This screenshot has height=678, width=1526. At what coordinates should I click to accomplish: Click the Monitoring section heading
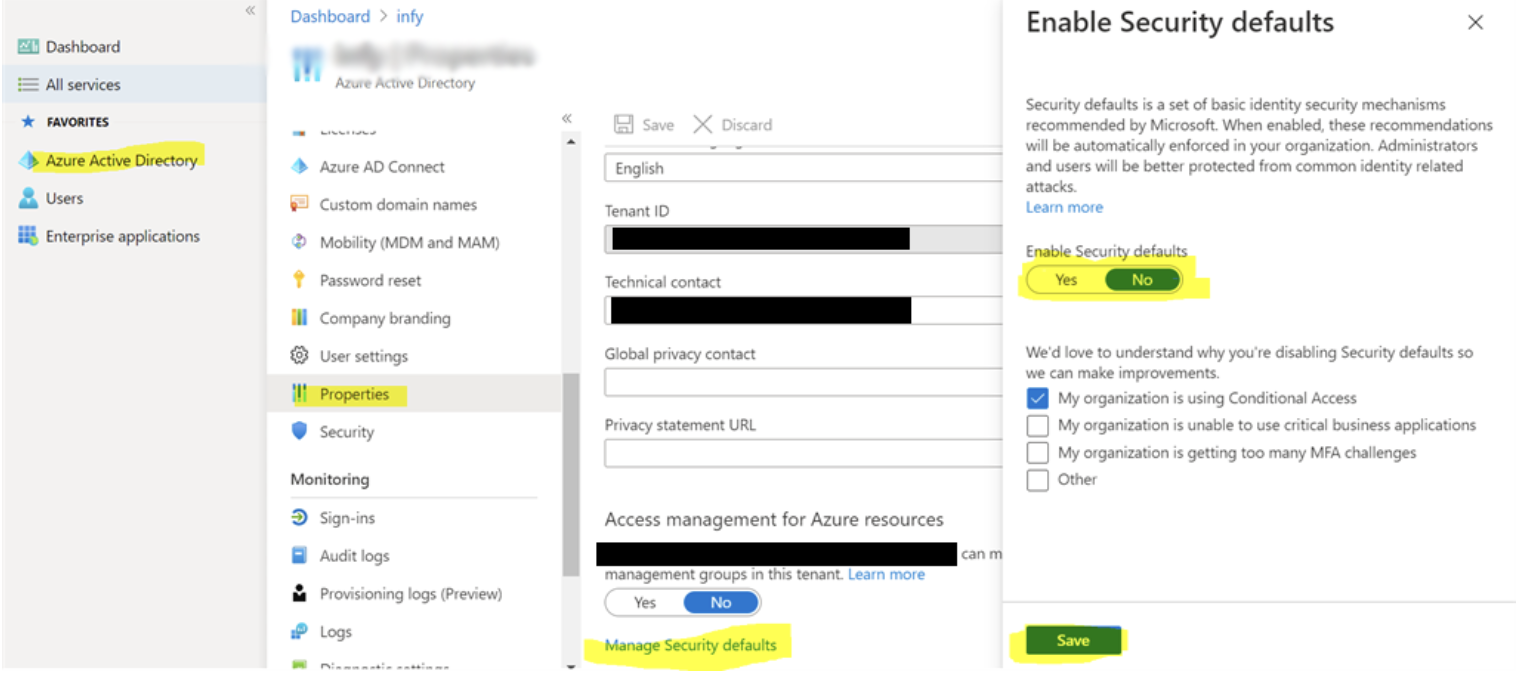[330, 479]
